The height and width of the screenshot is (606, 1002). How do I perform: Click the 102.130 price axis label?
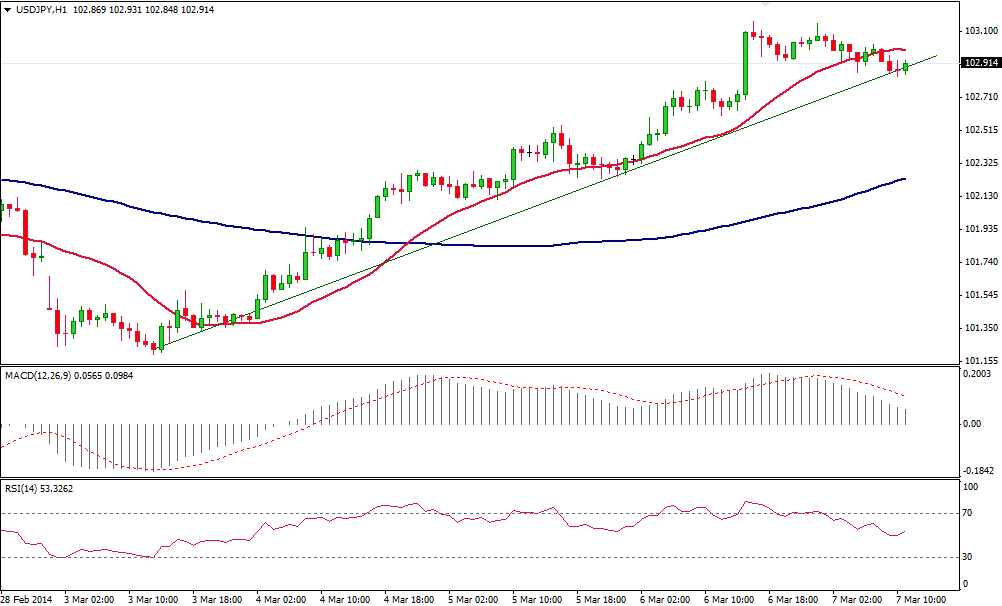click(x=977, y=196)
